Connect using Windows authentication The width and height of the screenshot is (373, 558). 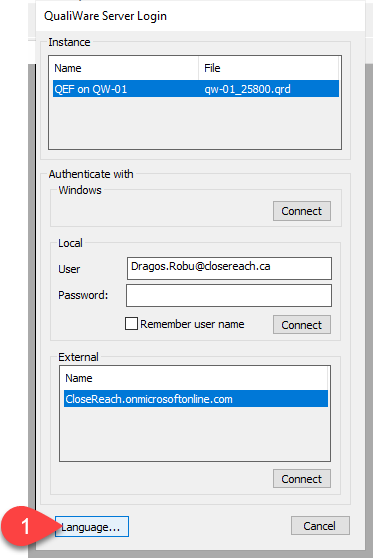(302, 211)
